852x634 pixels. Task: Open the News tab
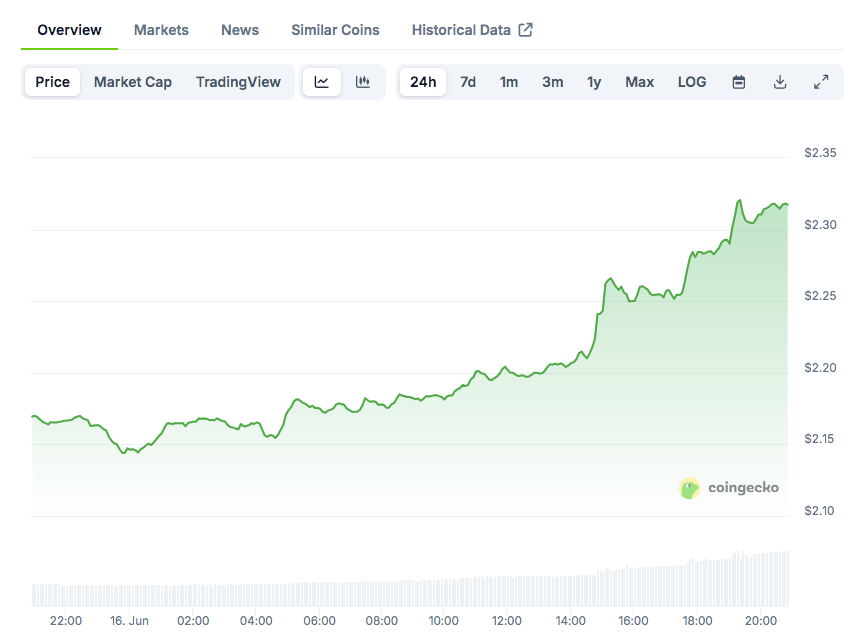click(x=240, y=30)
